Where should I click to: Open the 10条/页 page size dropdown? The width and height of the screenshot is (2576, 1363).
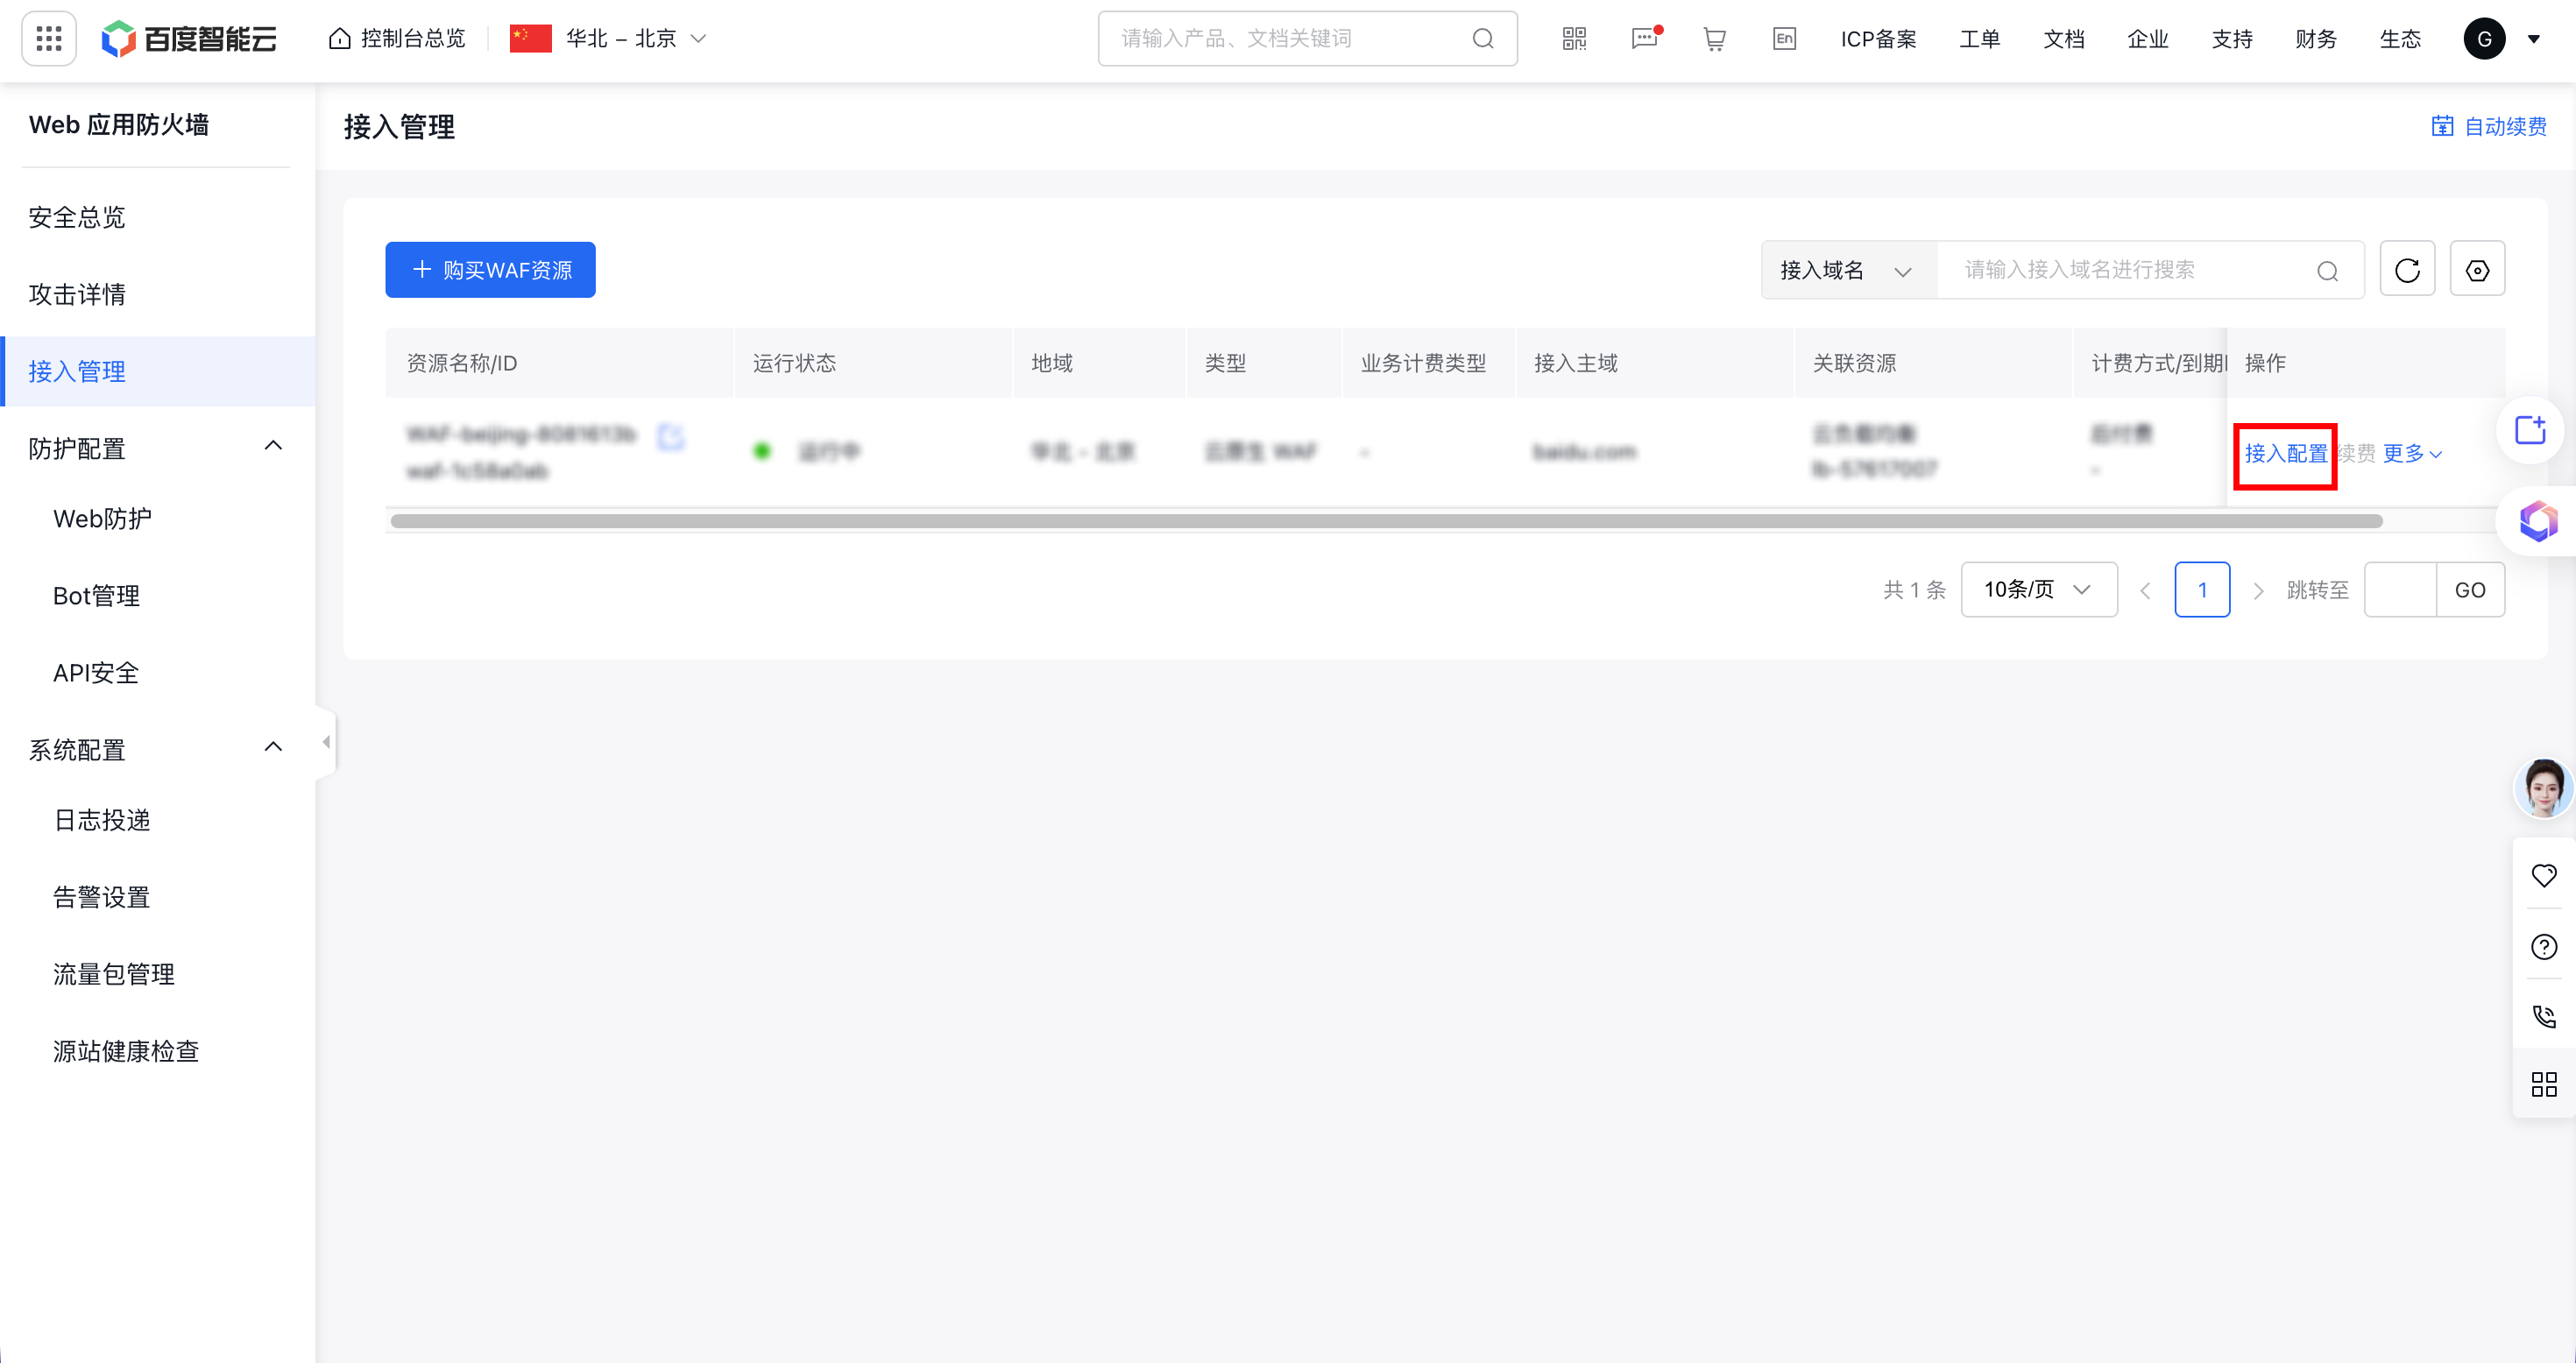point(2038,590)
